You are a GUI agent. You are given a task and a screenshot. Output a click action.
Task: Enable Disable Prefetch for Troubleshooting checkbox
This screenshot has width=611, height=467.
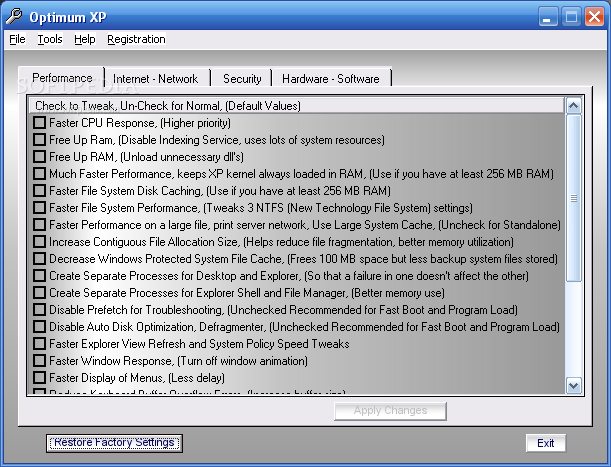[x=39, y=310]
